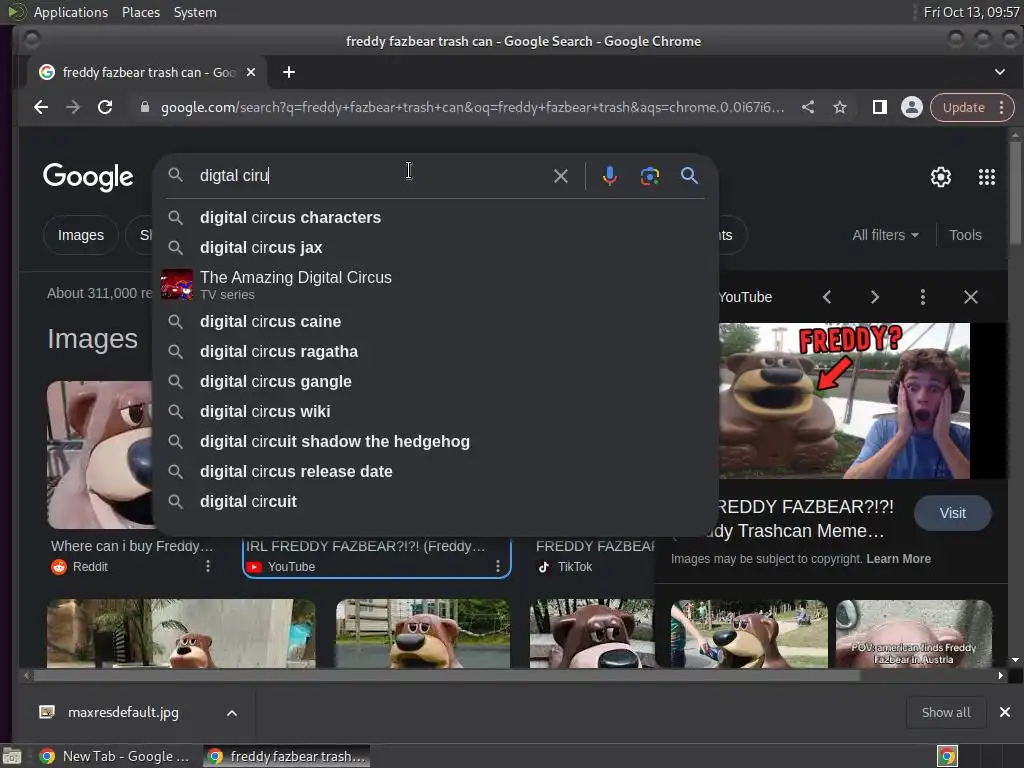Open Chrome three-dot menu
Image resolution: width=1024 pixels, height=768 pixels.
click(1002, 108)
